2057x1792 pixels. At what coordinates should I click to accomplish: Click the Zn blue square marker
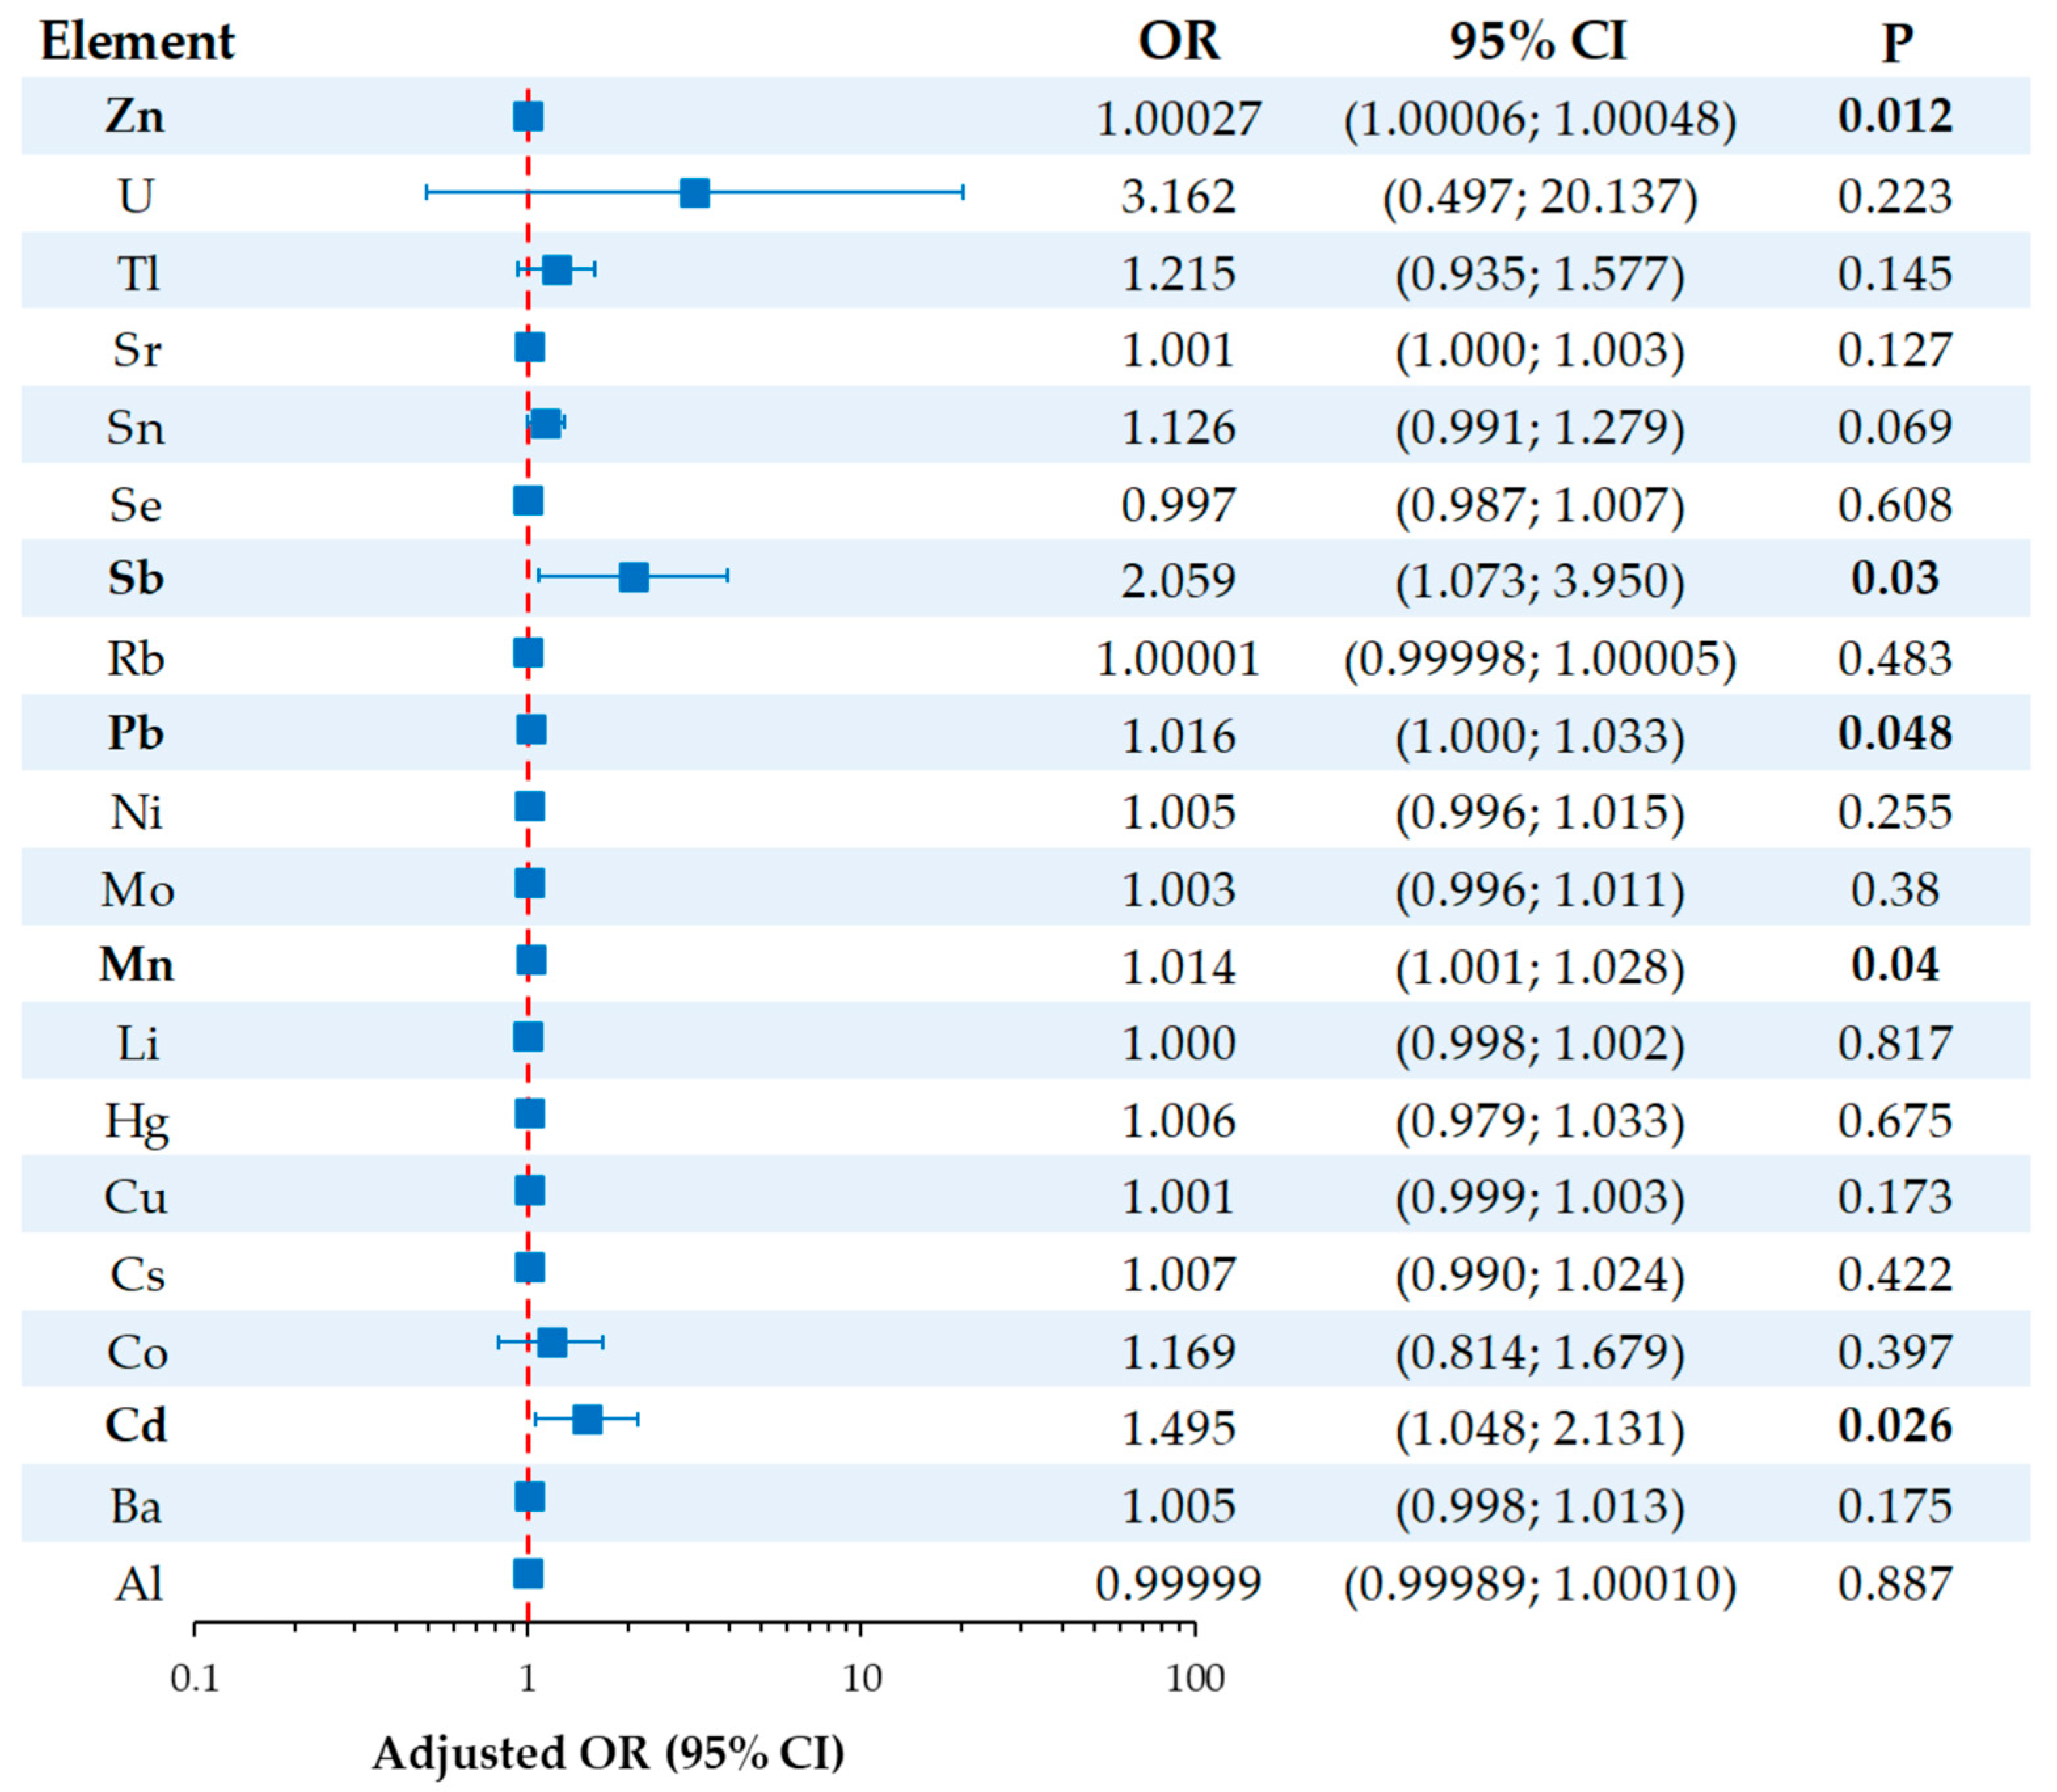click(x=528, y=117)
